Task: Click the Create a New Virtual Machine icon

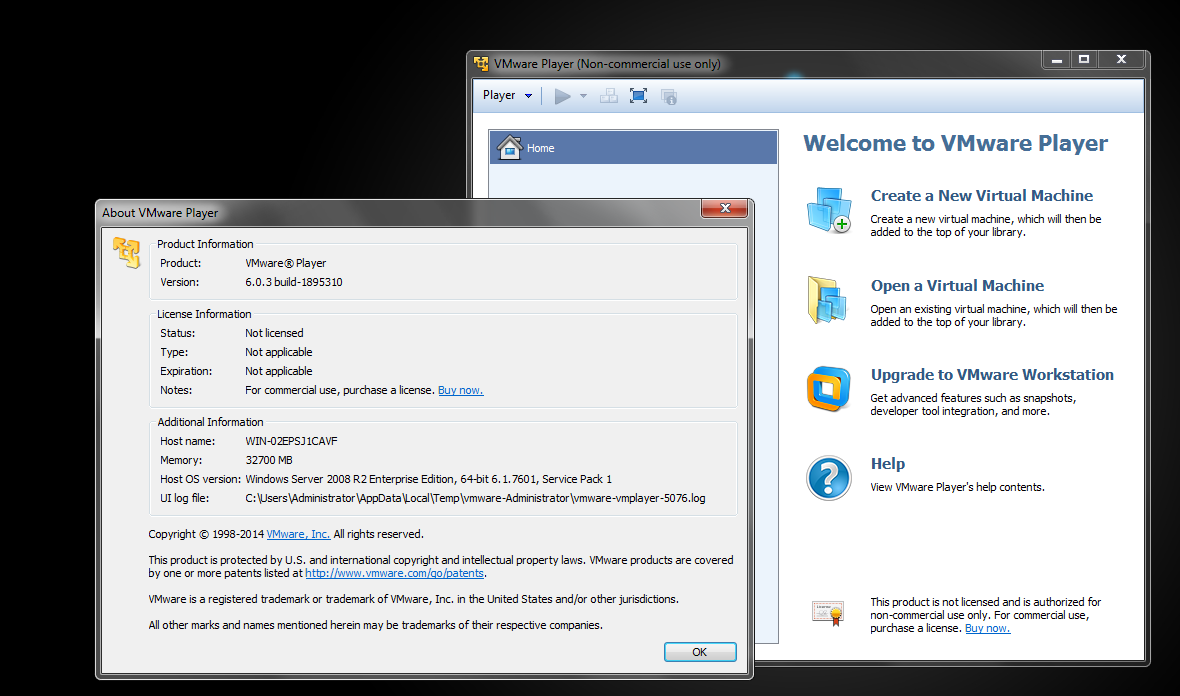Action: coord(829,211)
